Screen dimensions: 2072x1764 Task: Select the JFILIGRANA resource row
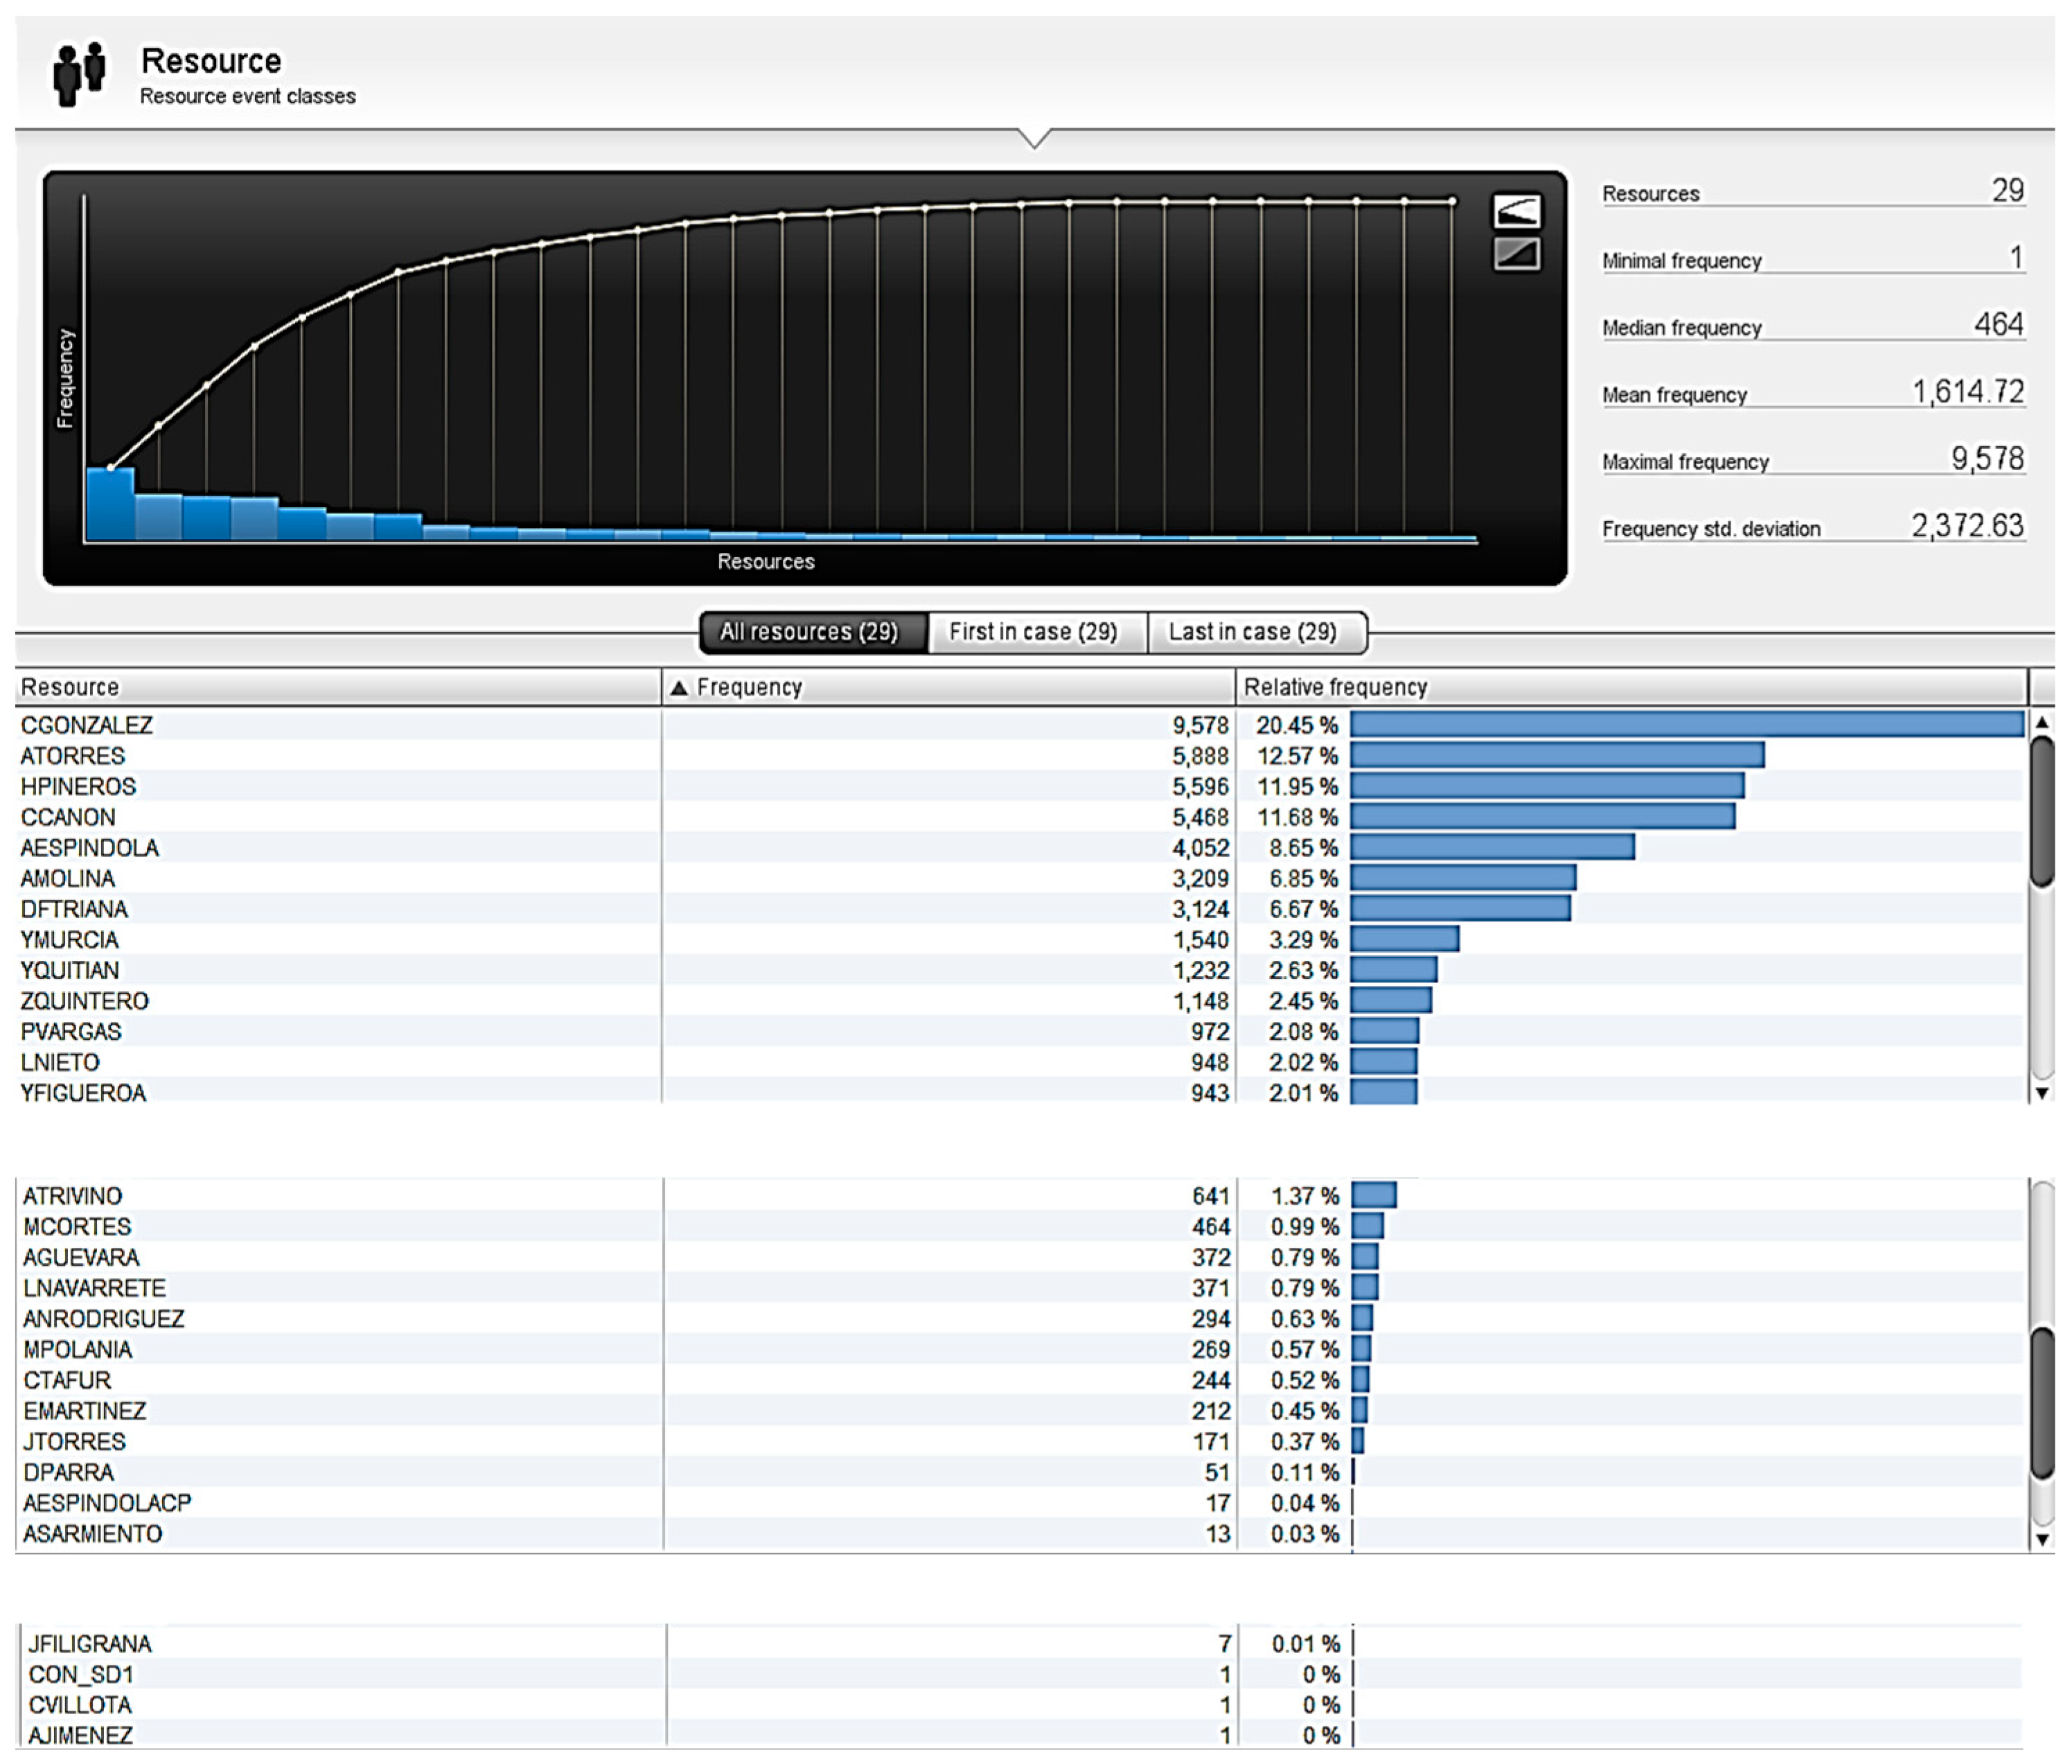[x=90, y=1644]
